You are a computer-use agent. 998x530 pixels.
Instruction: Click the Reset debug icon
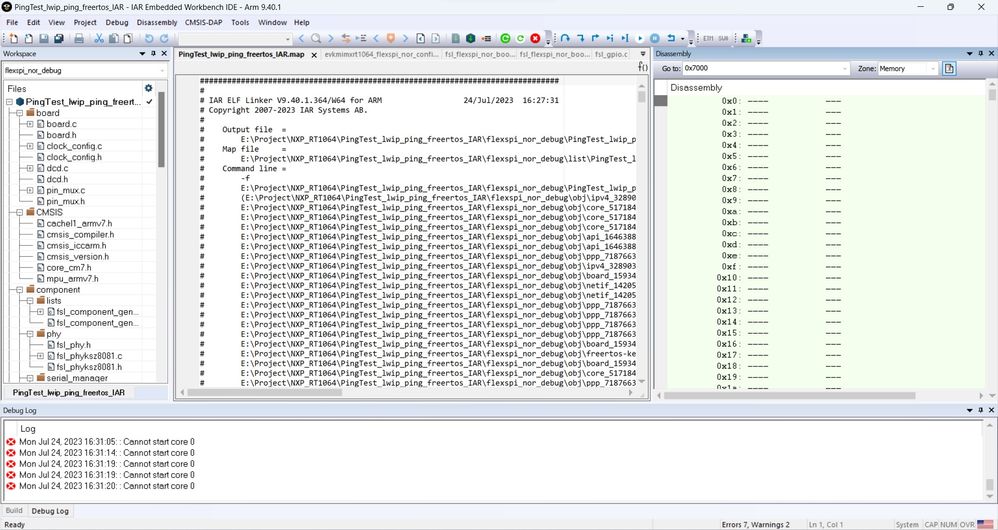(671, 39)
